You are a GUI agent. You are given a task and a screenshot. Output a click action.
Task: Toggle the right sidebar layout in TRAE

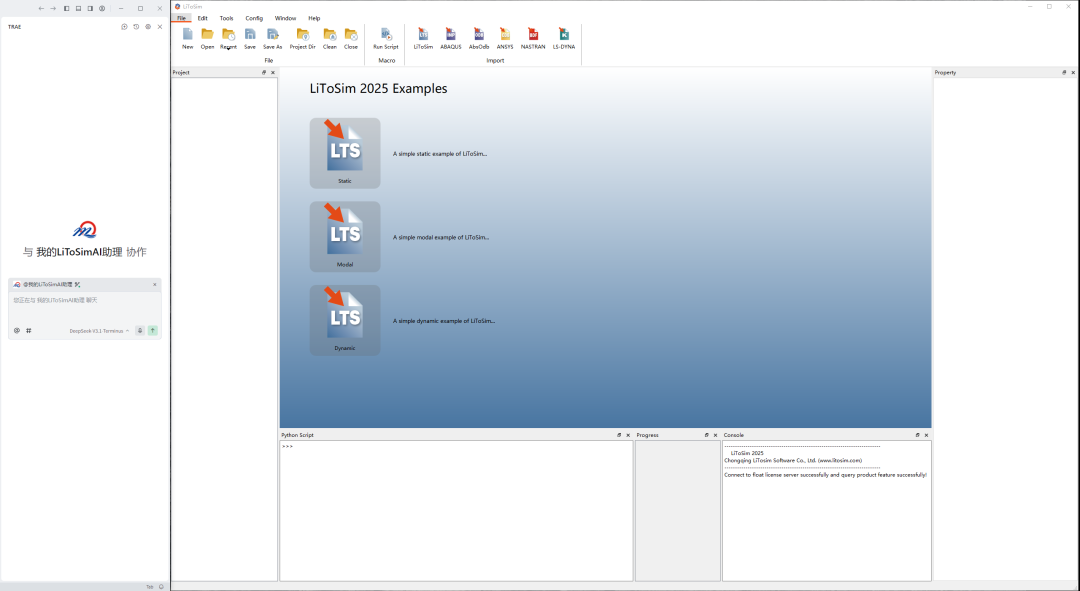90,8
